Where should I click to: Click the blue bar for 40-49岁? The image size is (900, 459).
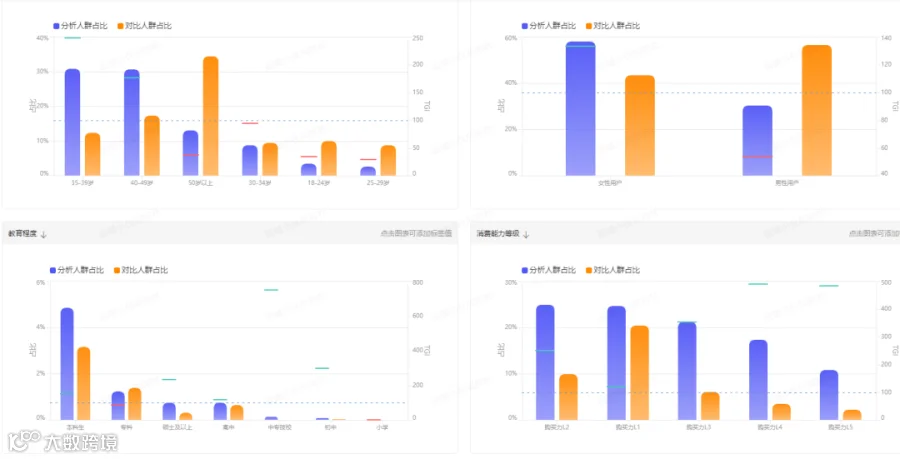pos(131,123)
